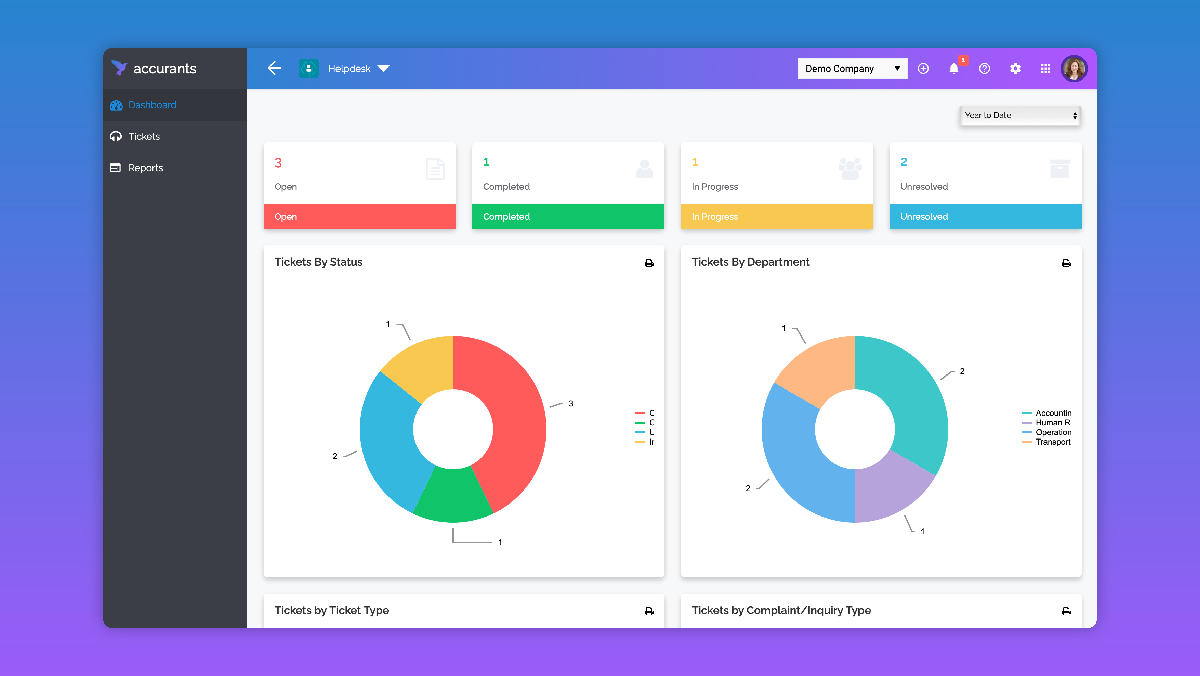
Task: Open help via the question mark icon
Action: pos(985,68)
